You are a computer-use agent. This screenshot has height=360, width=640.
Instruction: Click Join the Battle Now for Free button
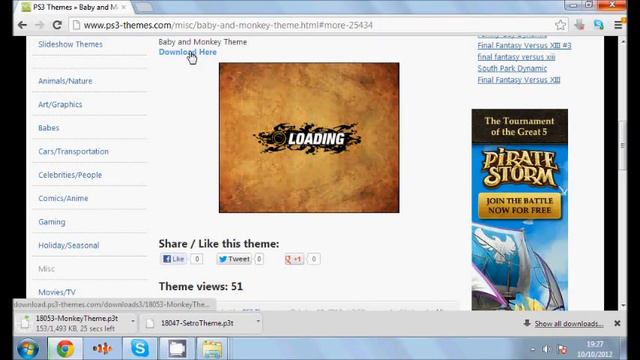[520, 206]
